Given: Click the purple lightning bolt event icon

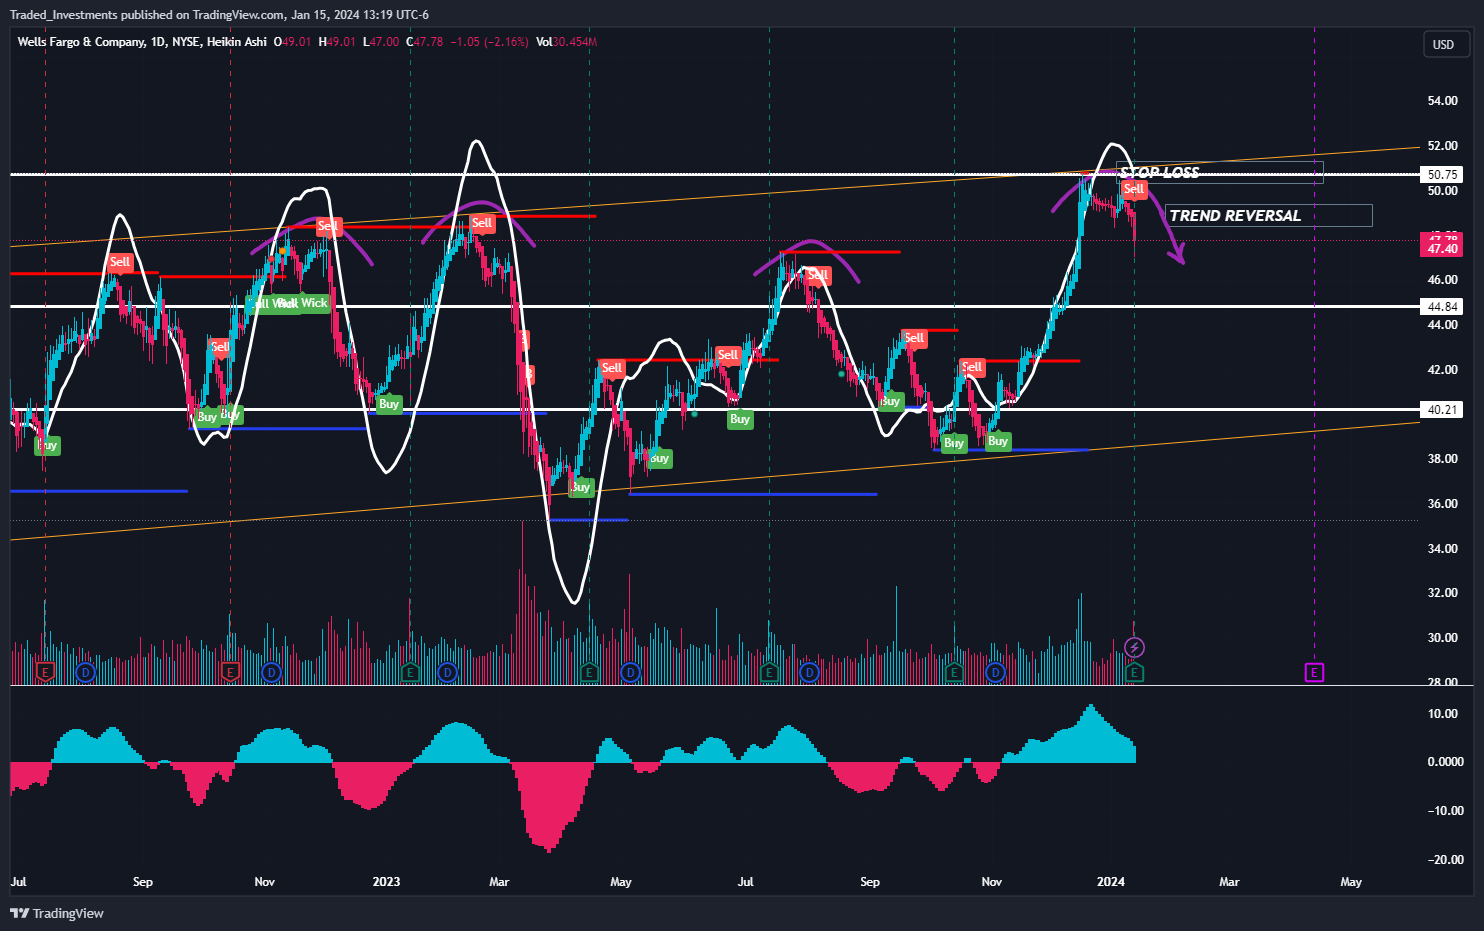Looking at the screenshot, I should click(1134, 648).
